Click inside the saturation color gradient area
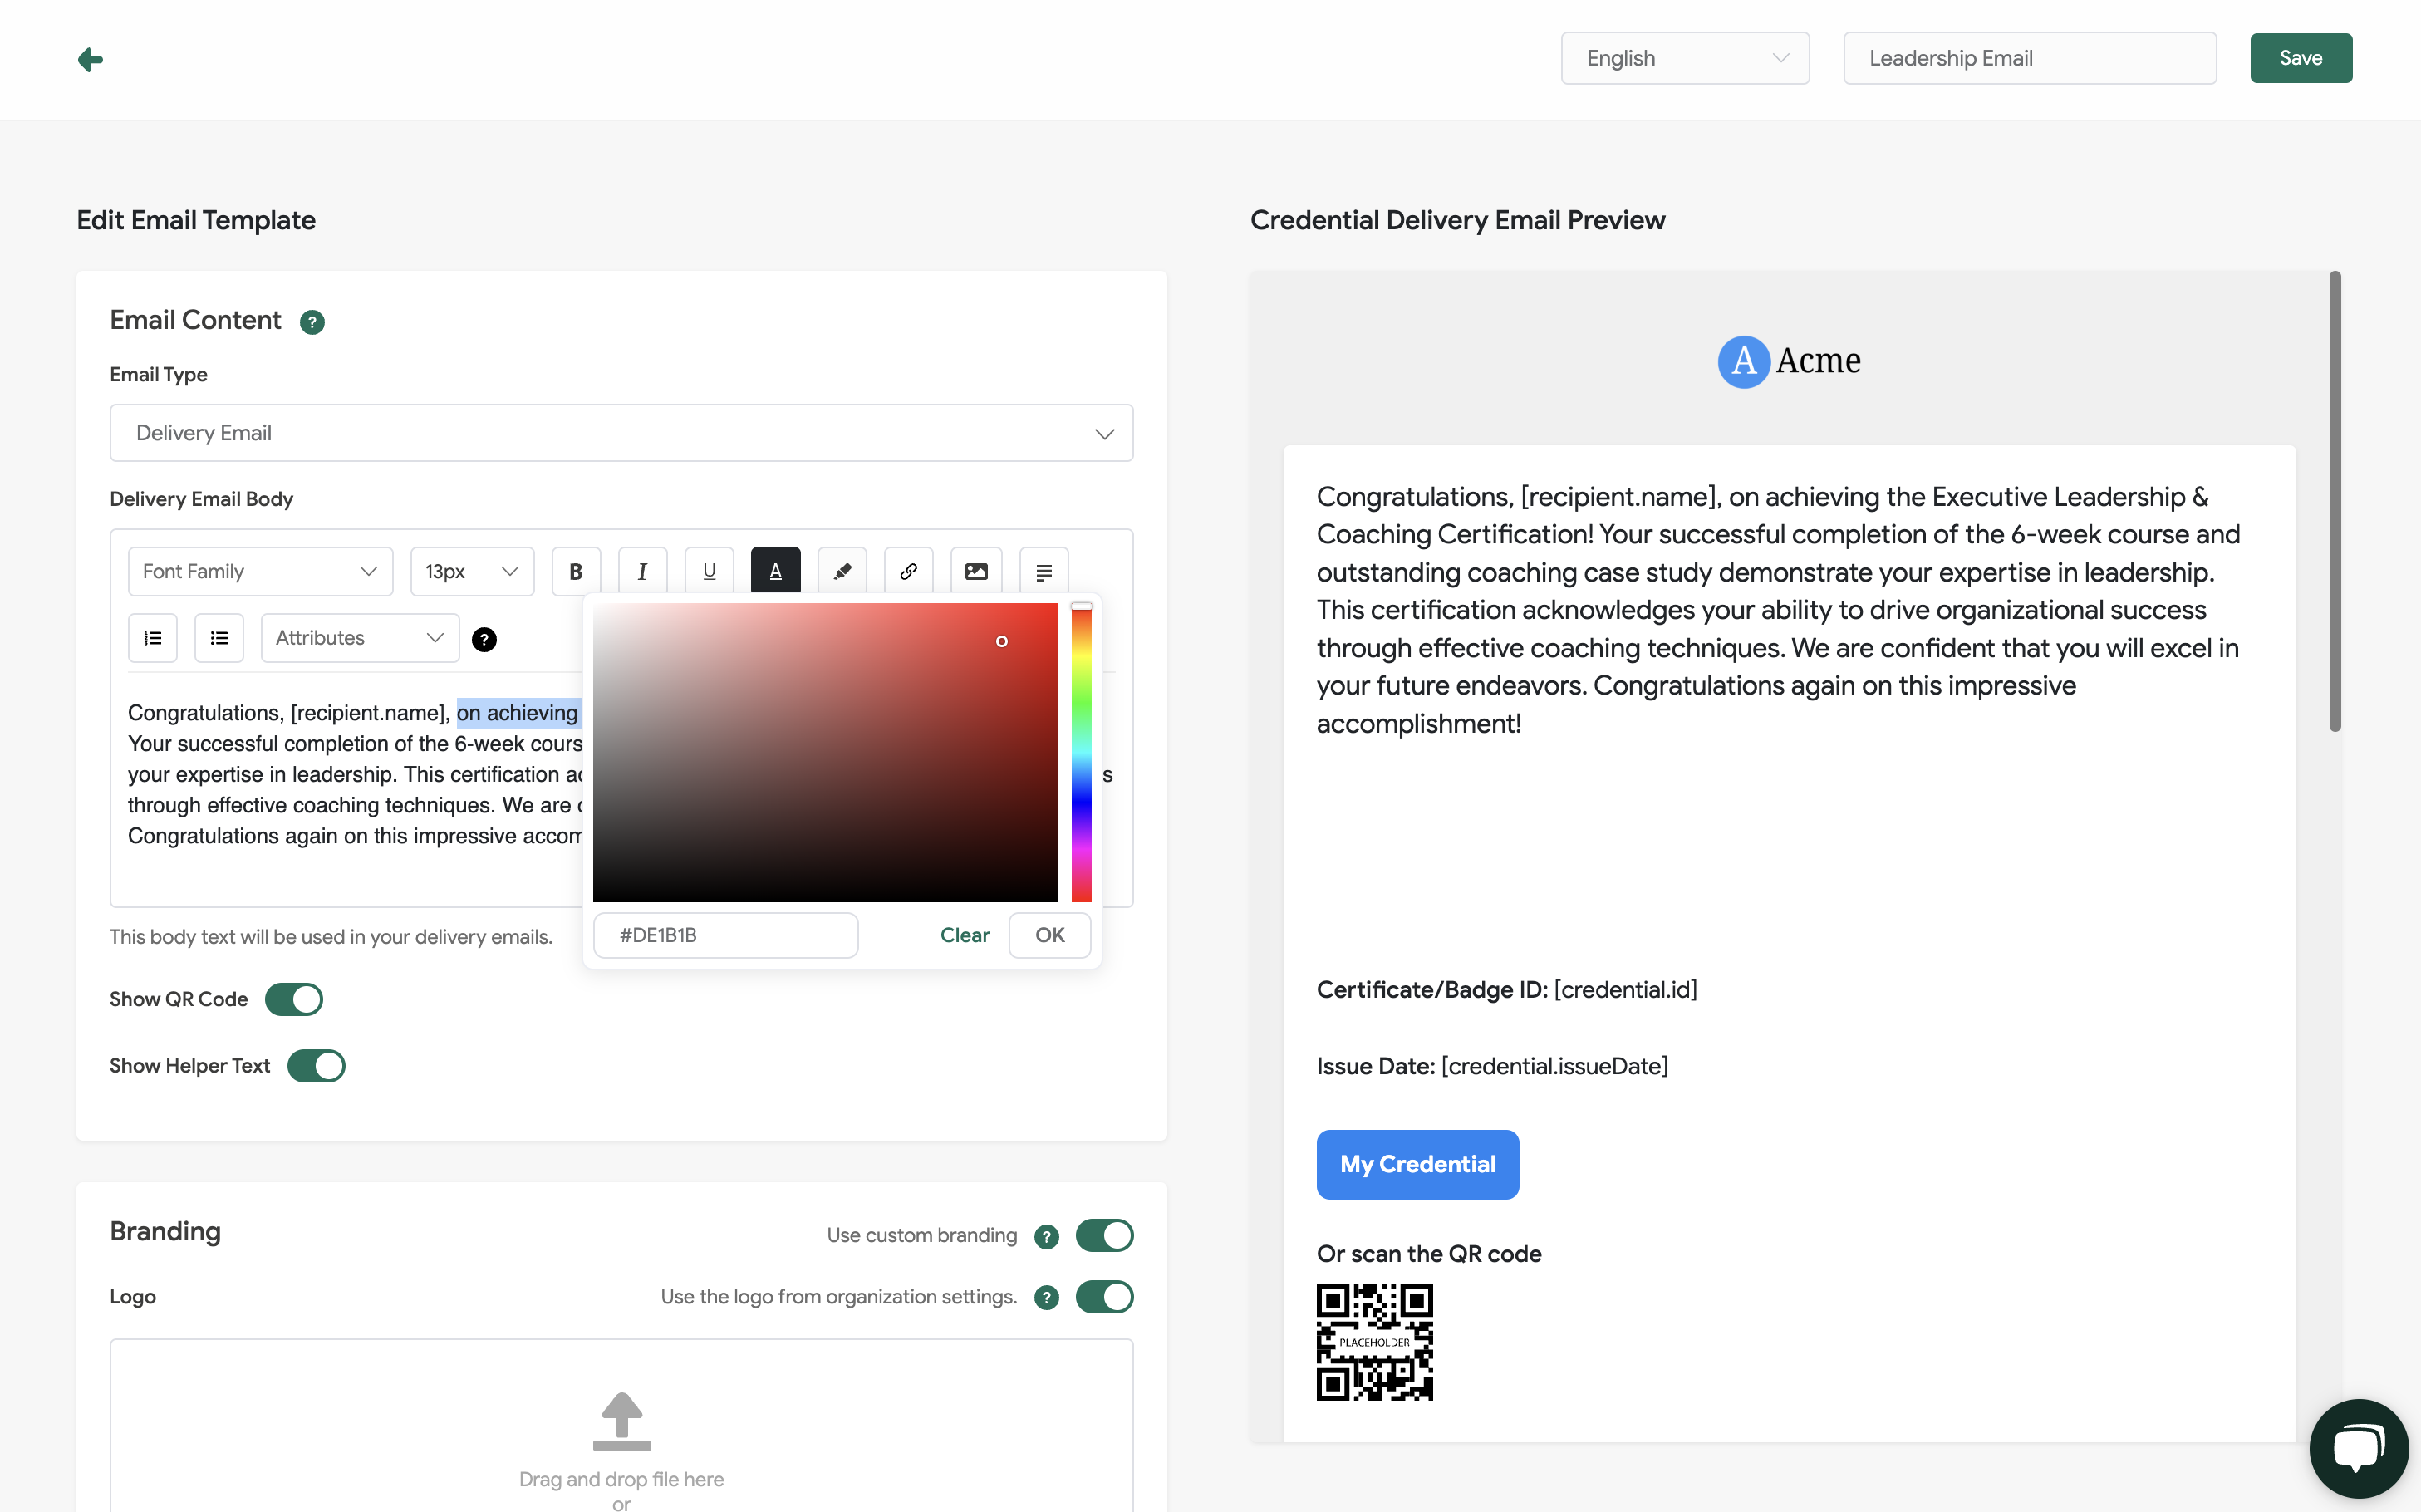The height and width of the screenshot is (1512, 2421). tap(825, 752)
